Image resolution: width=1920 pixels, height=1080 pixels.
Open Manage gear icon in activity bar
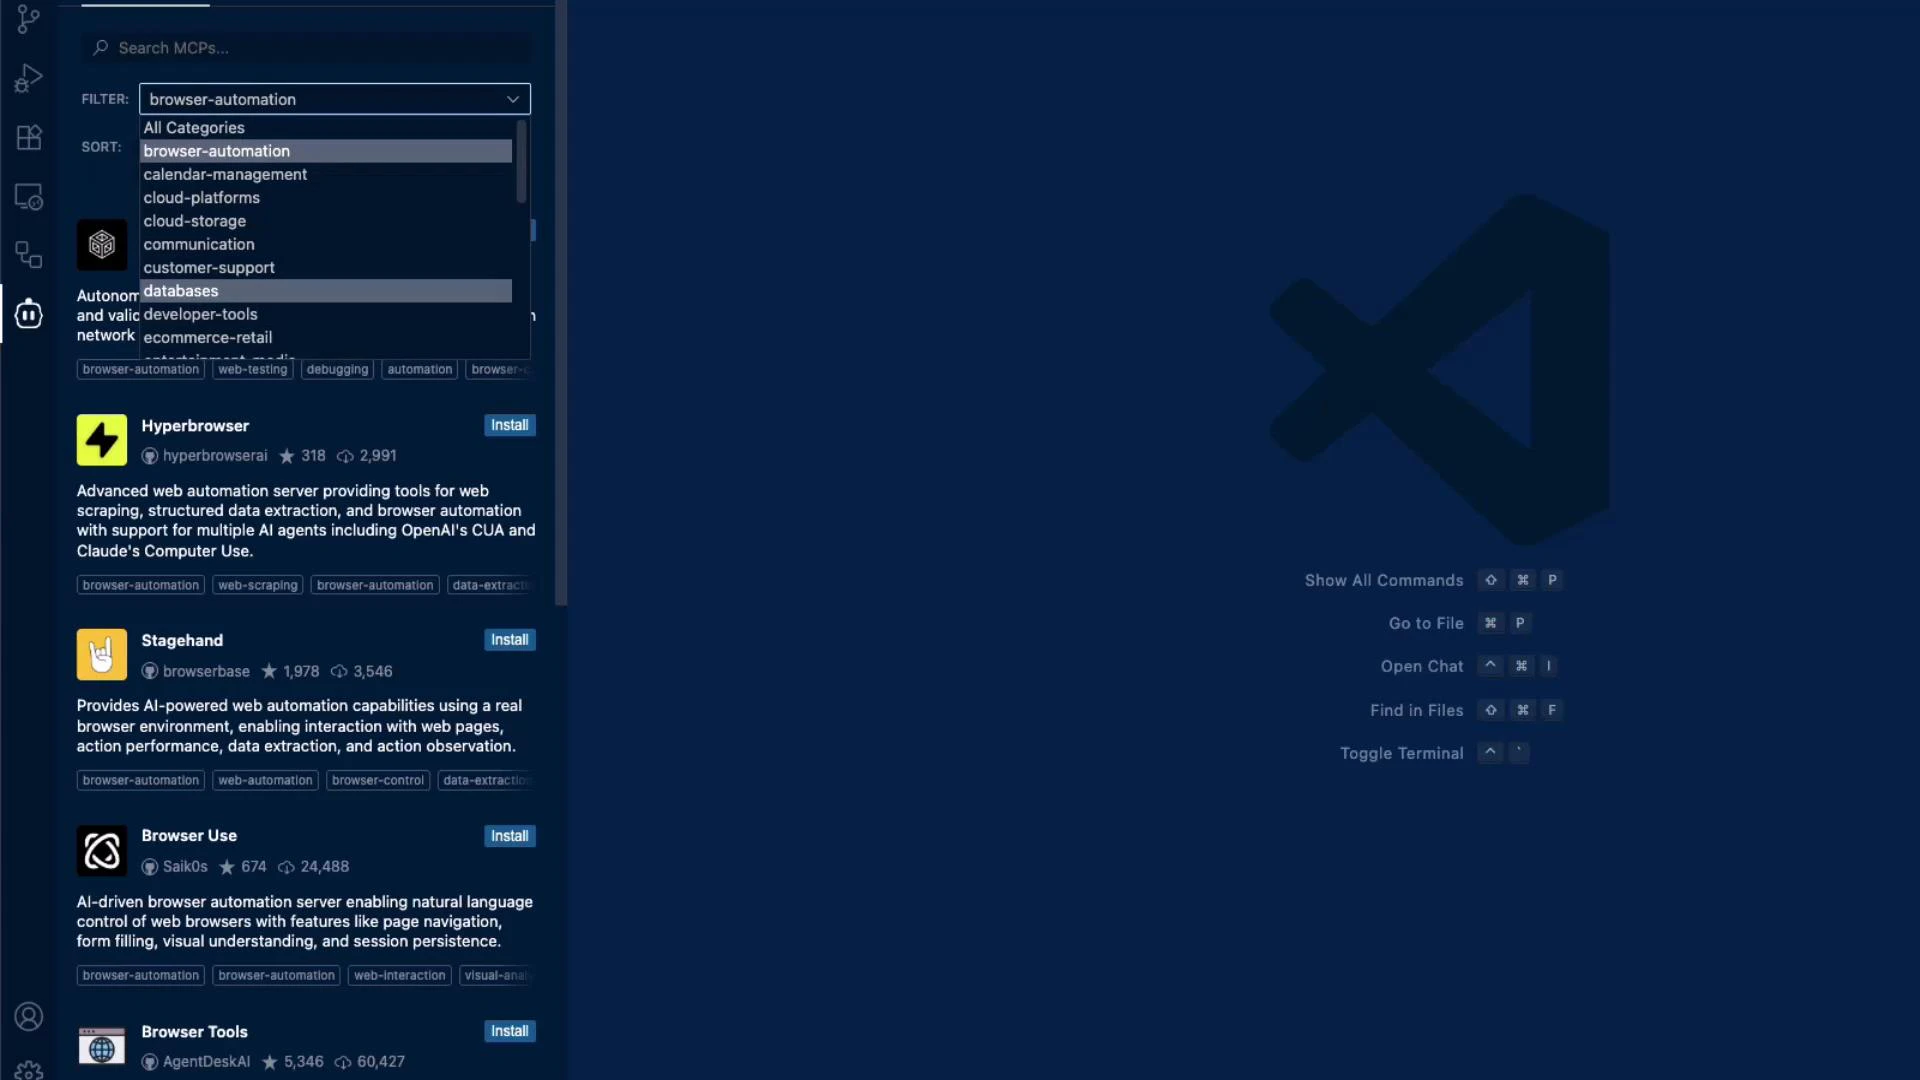tap(29, 1071)
